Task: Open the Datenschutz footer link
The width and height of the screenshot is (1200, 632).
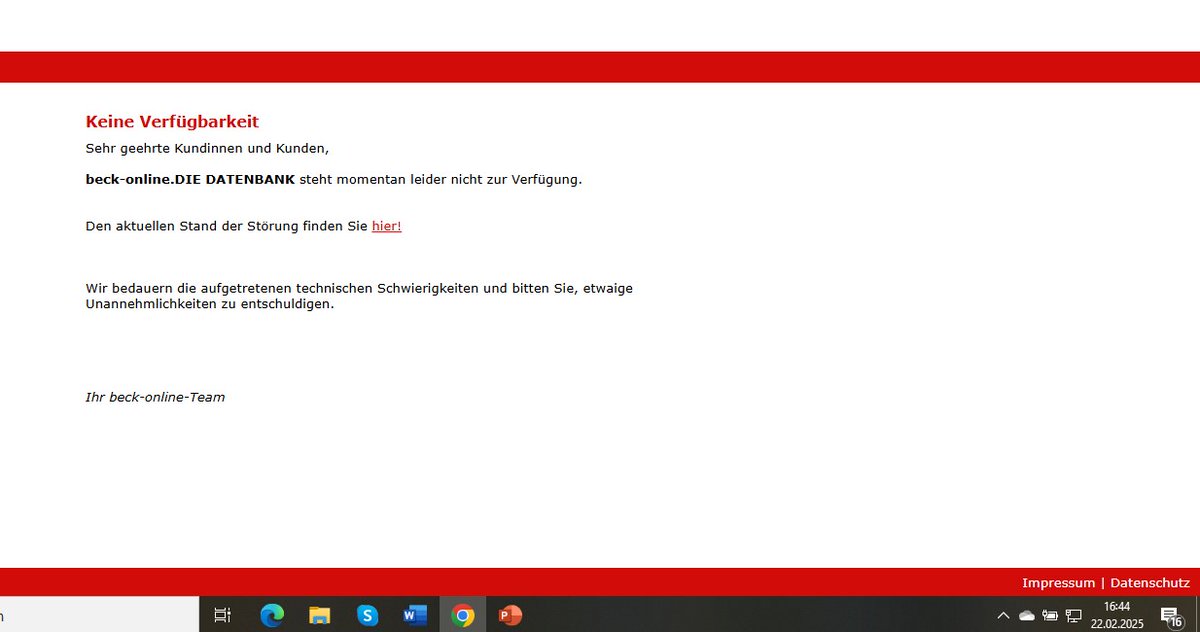Action: click(1150, 582)
